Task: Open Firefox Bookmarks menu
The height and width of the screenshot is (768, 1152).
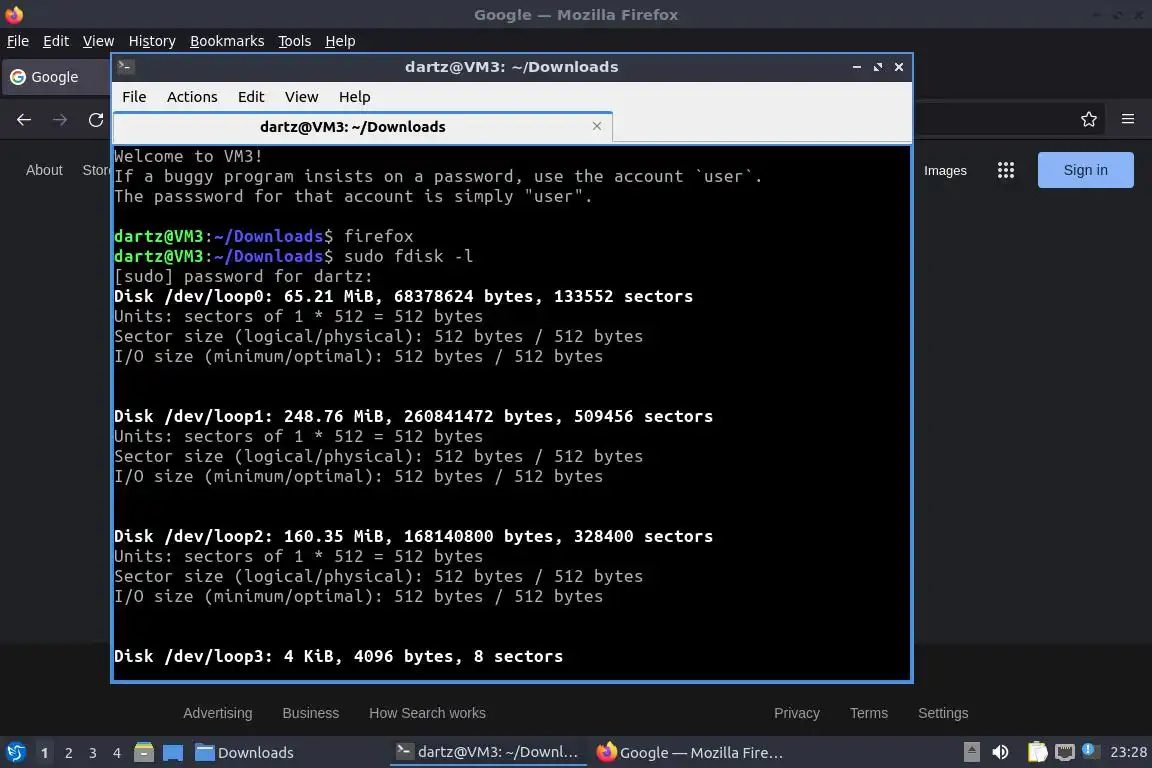Action: pyautogui.click(x=227, y=41)
